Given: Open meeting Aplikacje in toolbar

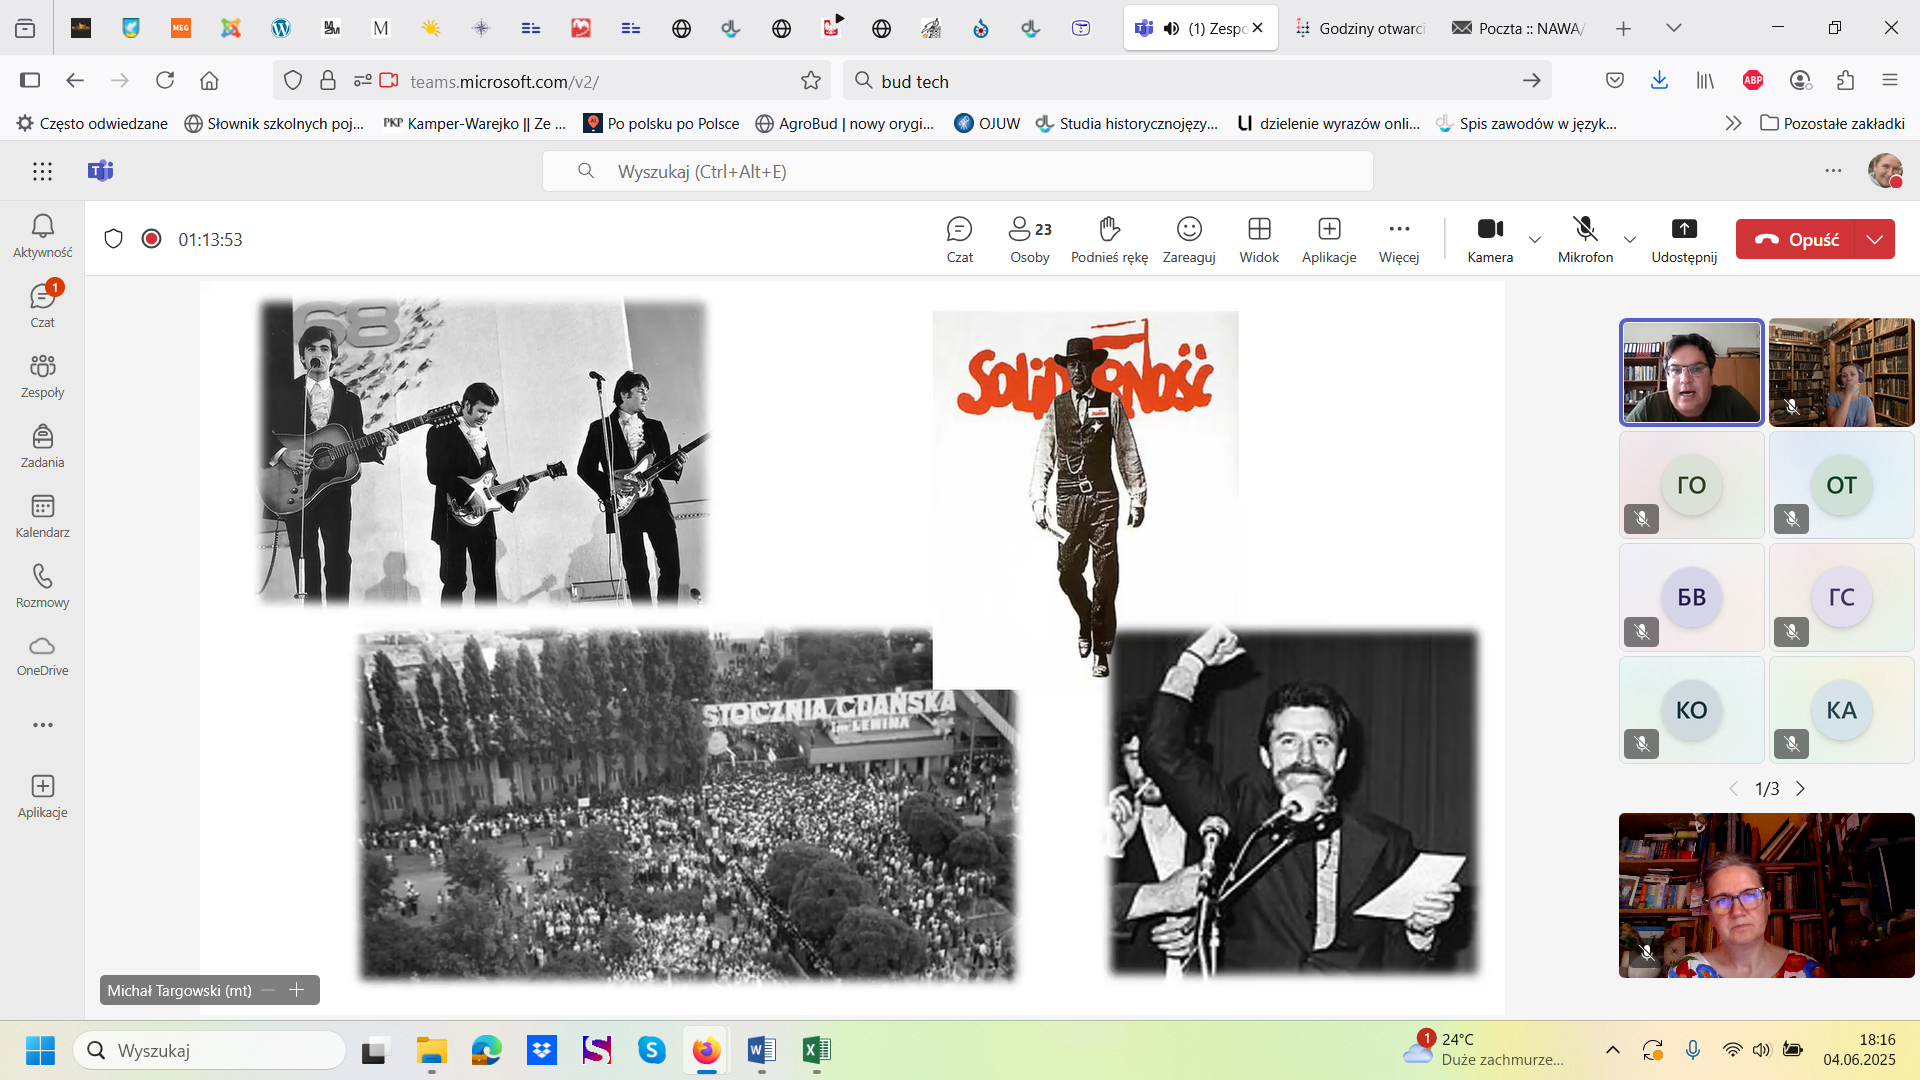Looking at the screenshot, I should [1329, 239].
